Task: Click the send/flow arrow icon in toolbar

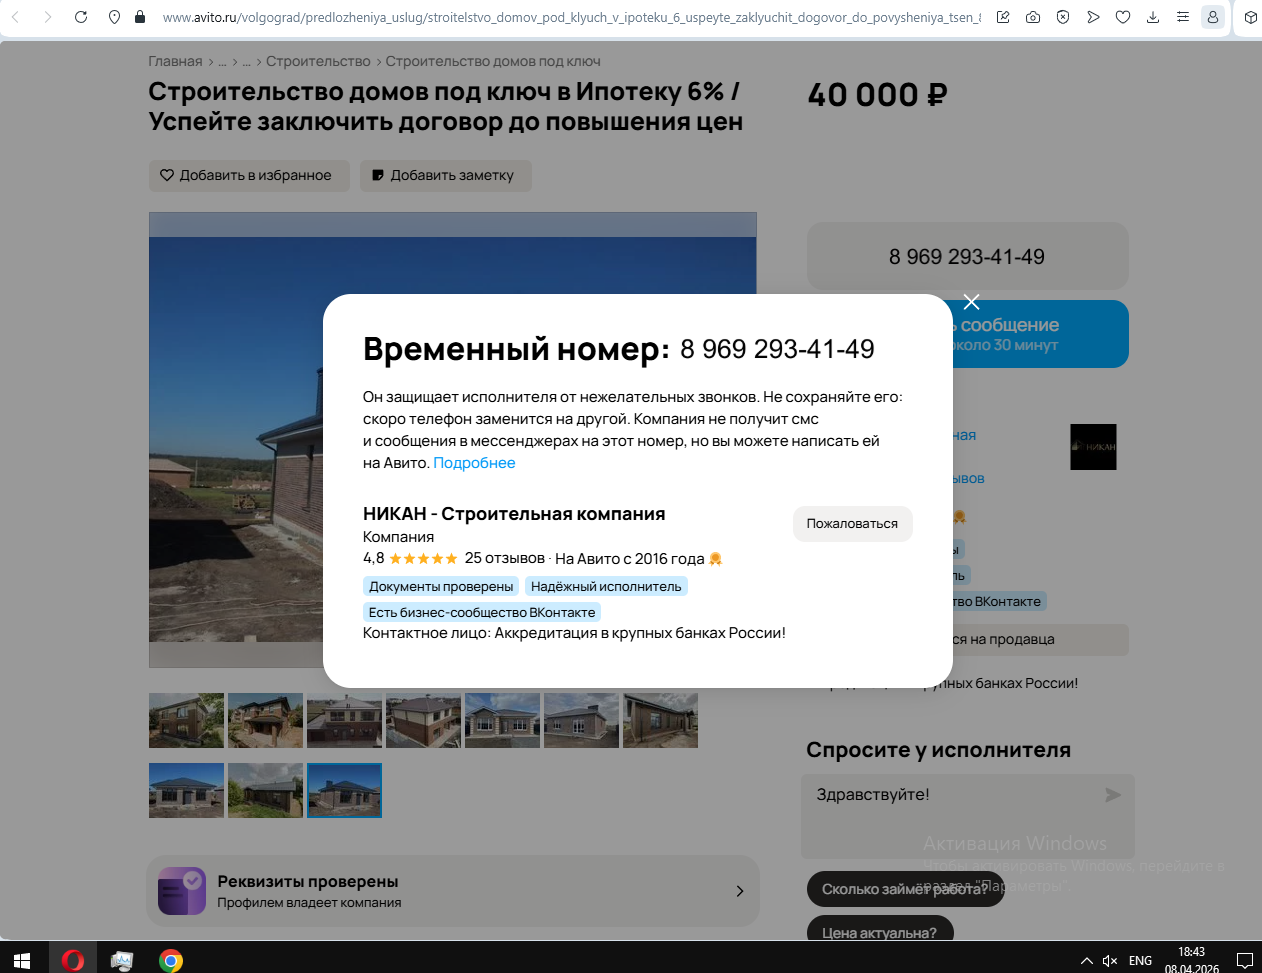Action: [x=1093, y=17]
